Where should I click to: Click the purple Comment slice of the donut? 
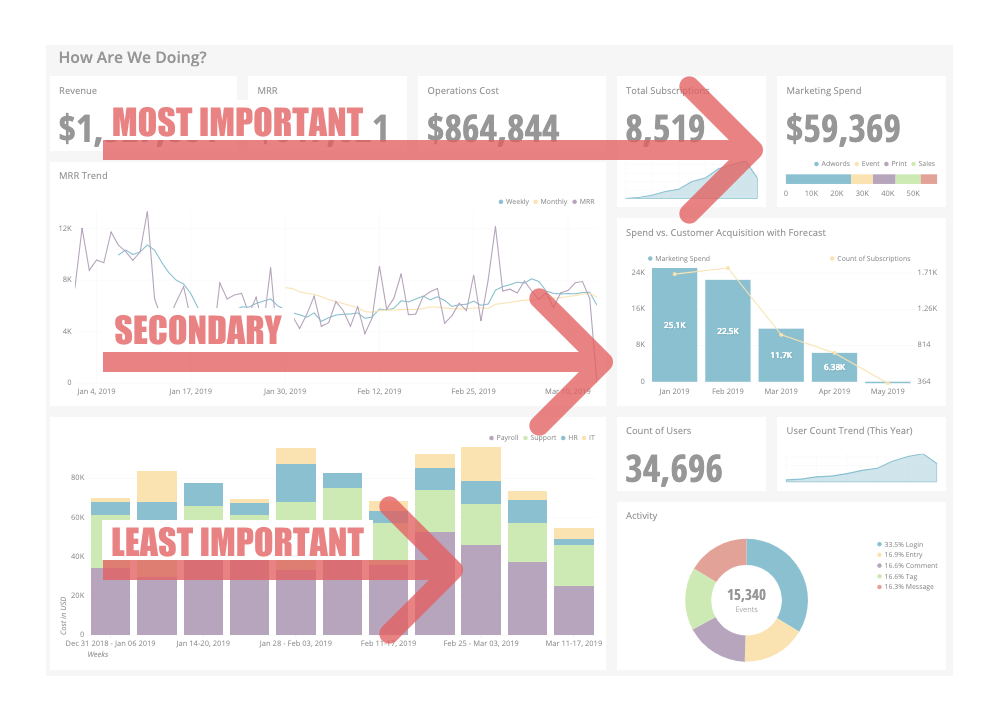(721, 640)
